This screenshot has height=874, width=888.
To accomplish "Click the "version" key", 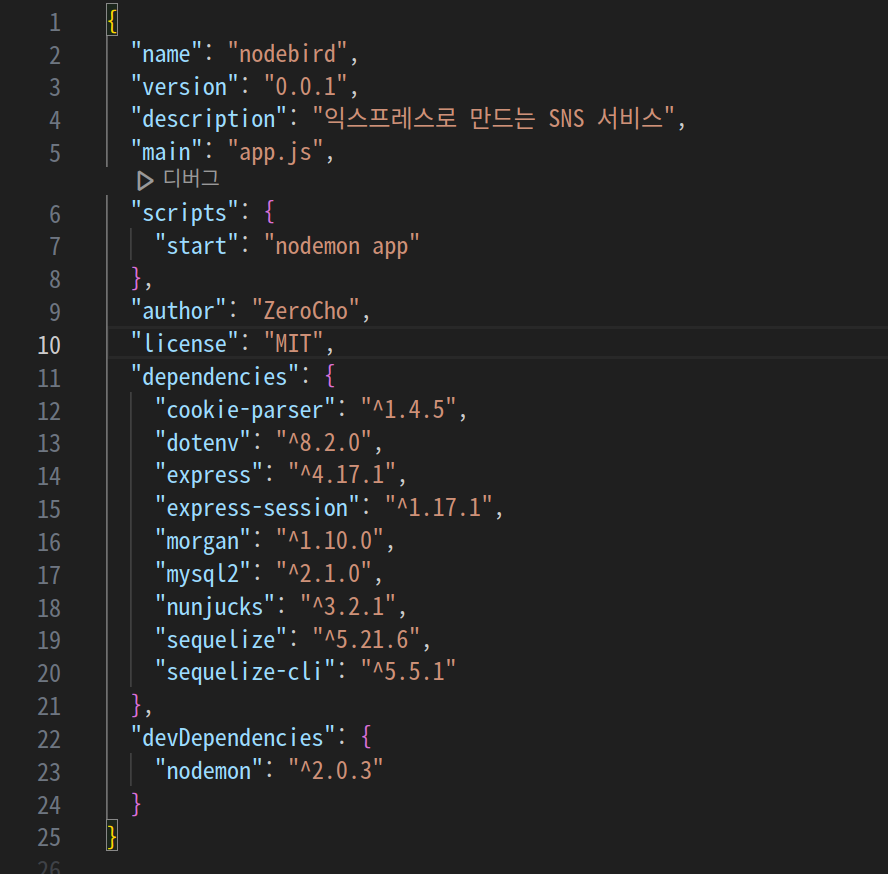I will [x=185, y=87].
